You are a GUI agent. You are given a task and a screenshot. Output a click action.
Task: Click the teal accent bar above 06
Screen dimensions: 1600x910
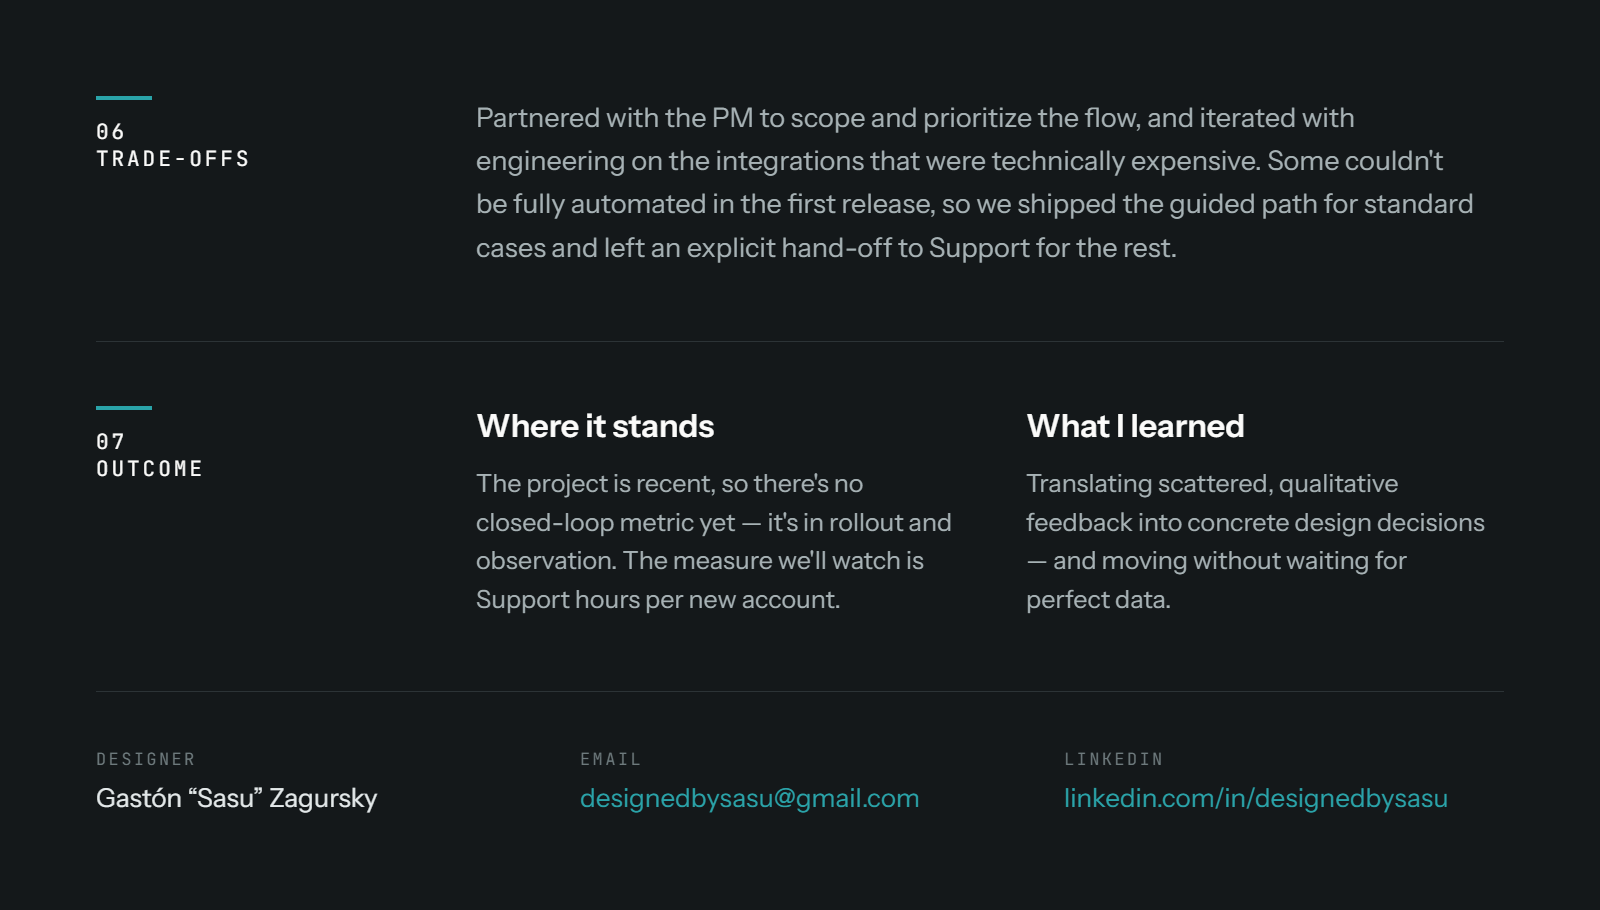click(x=124, y=98)
